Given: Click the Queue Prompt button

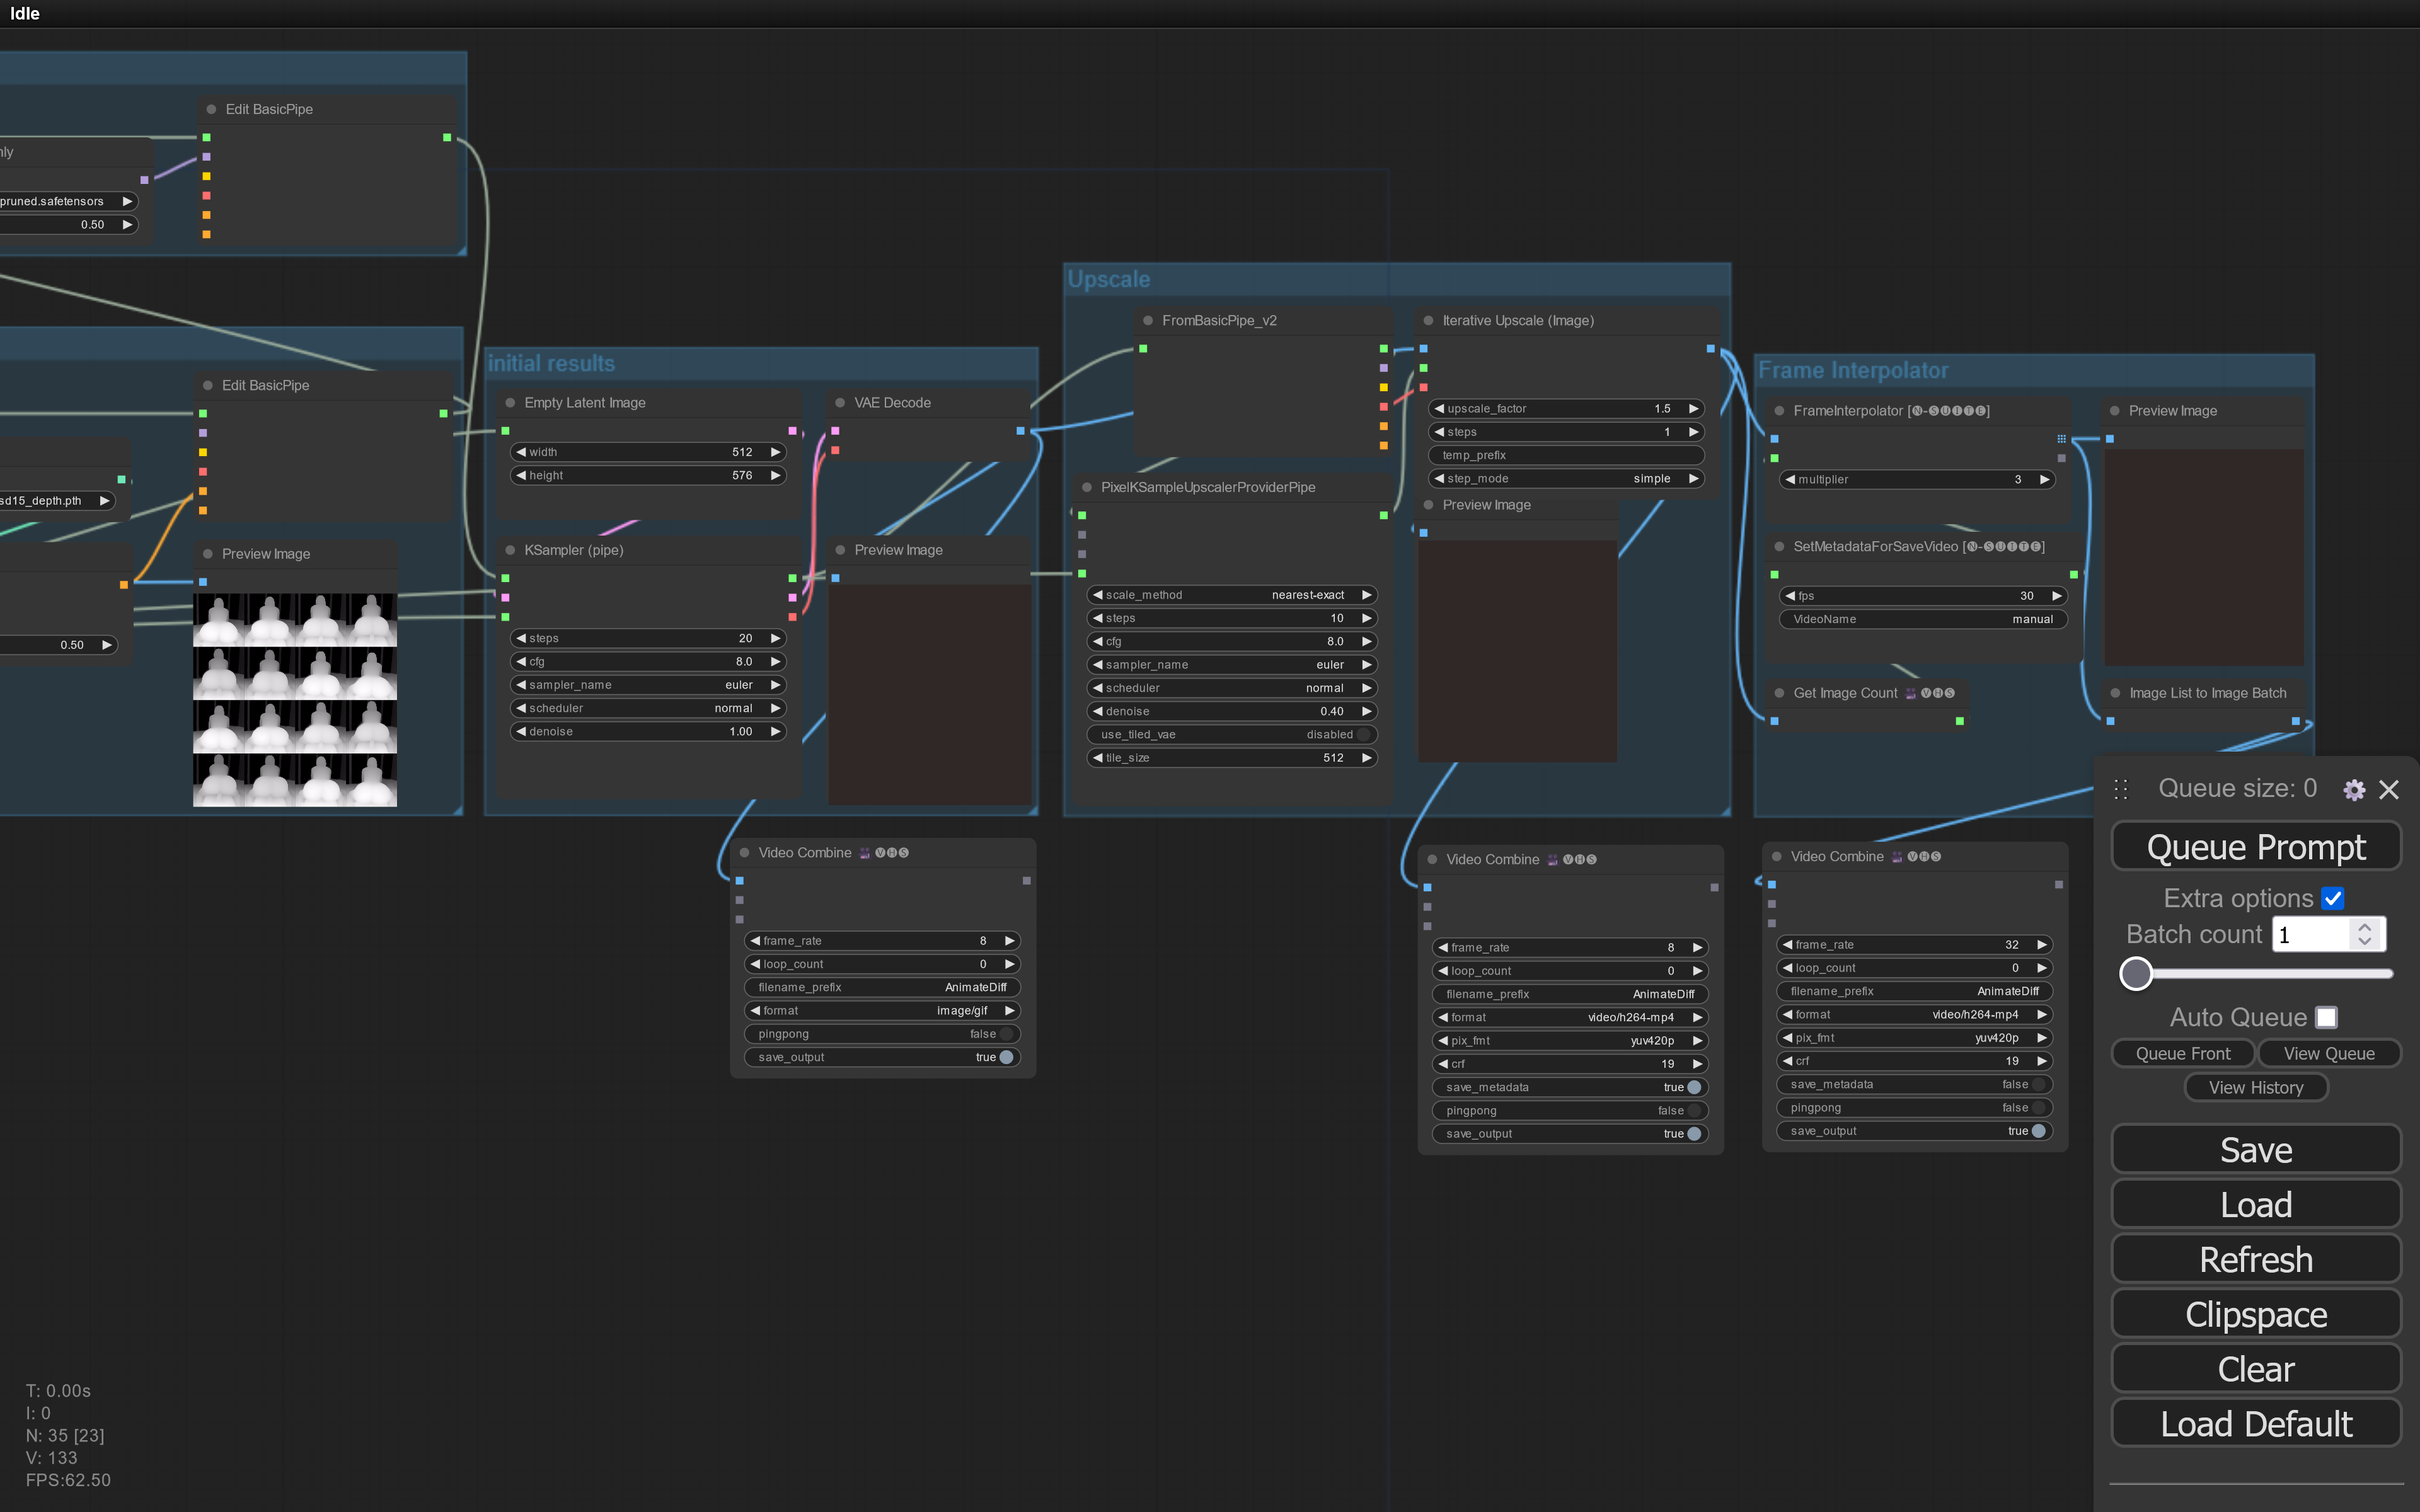Looking at the screenshot, I should (2256, 847).
